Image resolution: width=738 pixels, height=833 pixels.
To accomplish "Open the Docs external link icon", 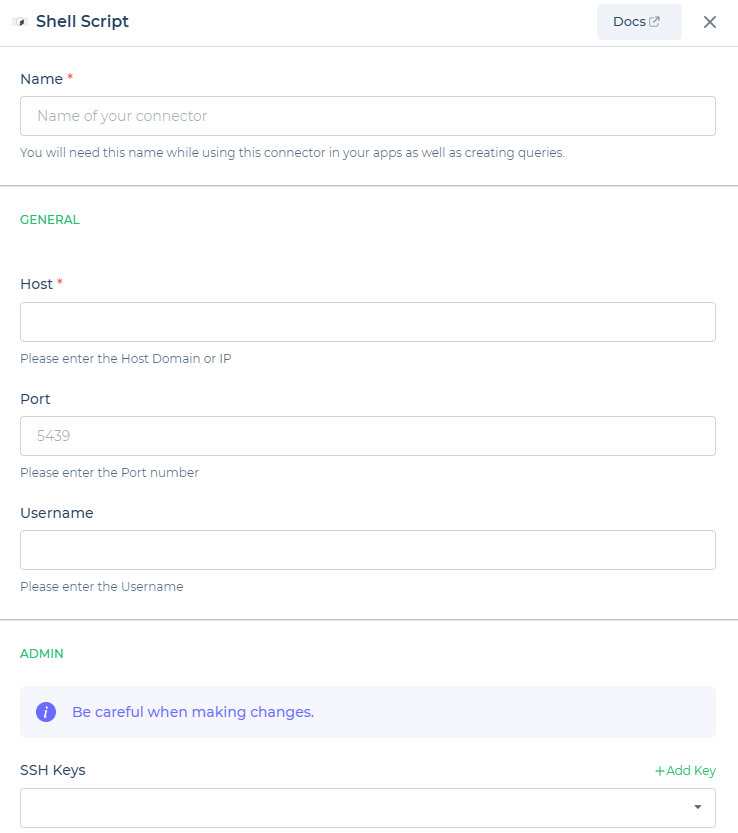I will click(x=655, y=22).
